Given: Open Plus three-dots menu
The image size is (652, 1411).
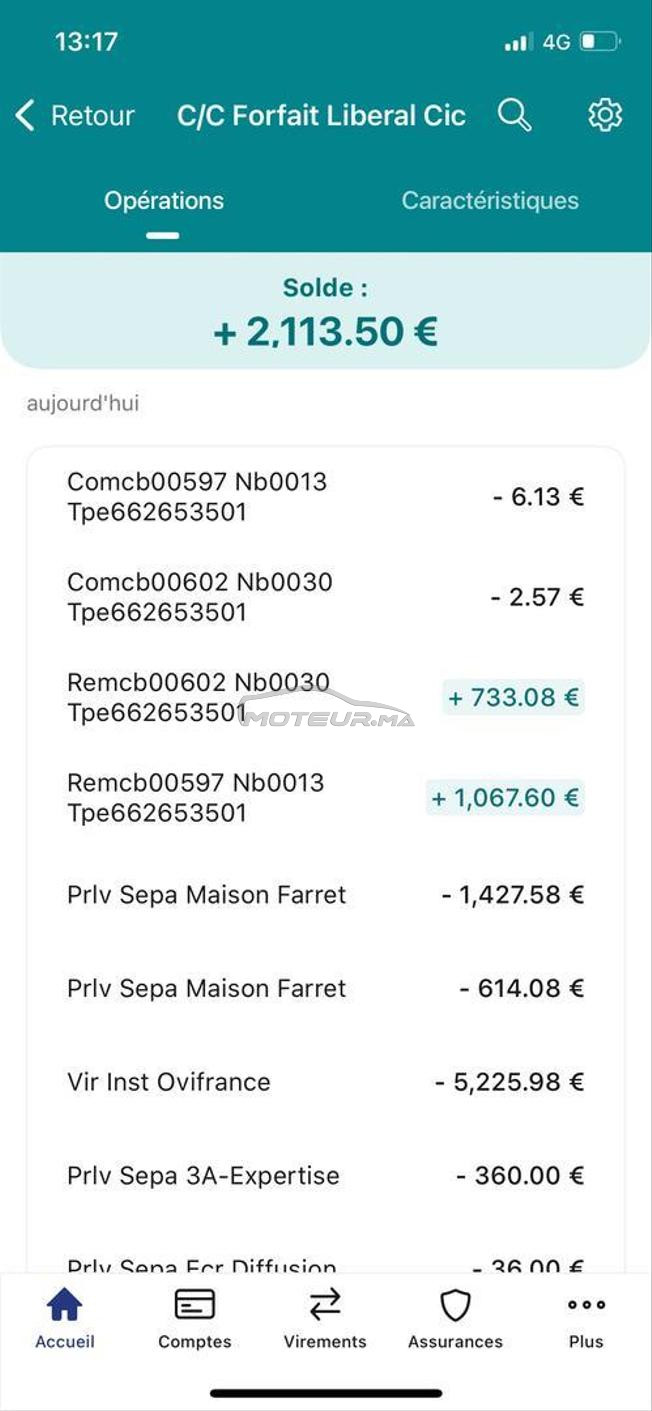Looking at the screenshot, I should pos(586,1304).
